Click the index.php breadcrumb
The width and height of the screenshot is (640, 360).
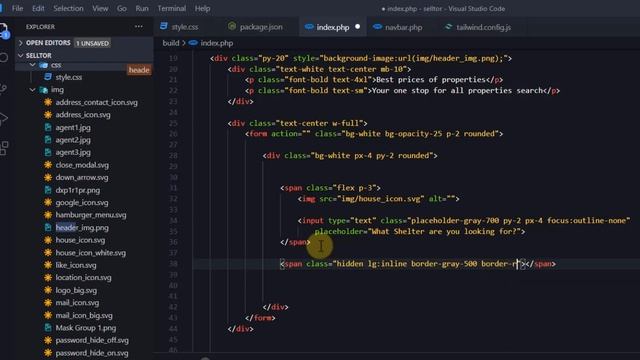[x=217, y=43]
